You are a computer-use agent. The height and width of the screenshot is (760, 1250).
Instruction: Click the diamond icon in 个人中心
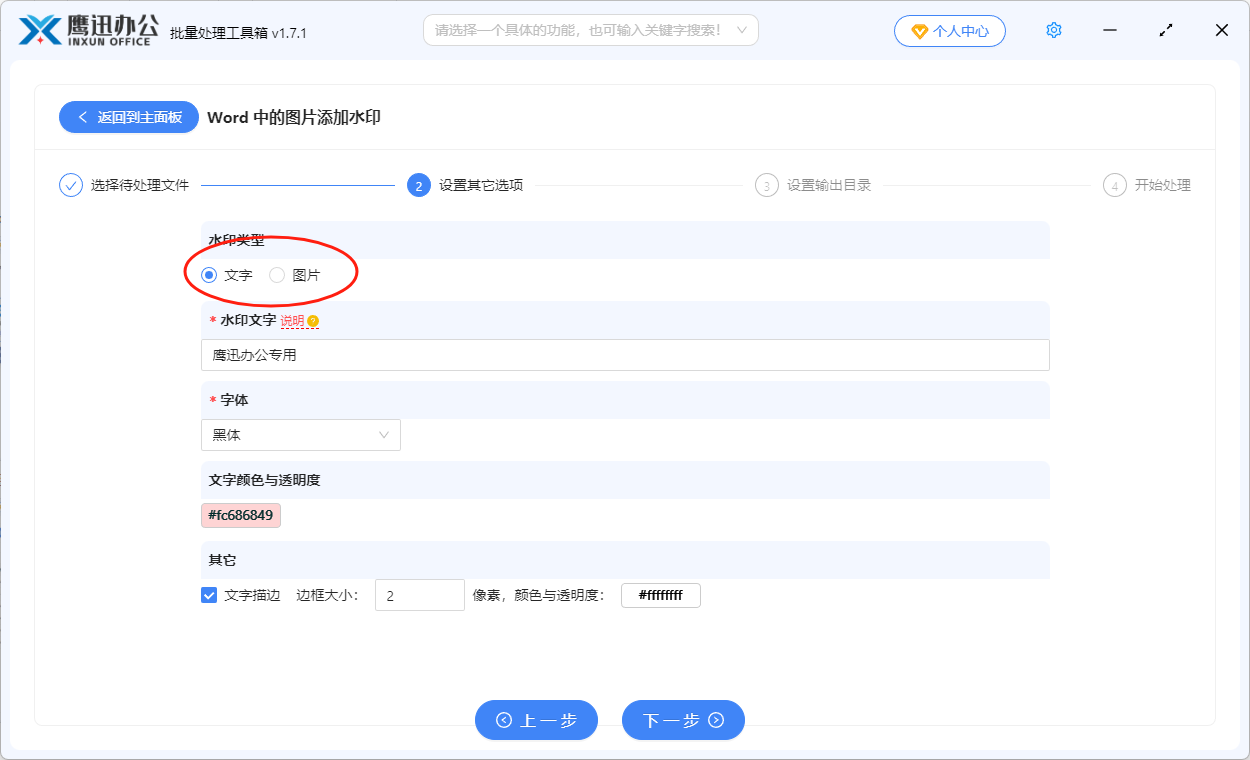[x=919, y=31]
